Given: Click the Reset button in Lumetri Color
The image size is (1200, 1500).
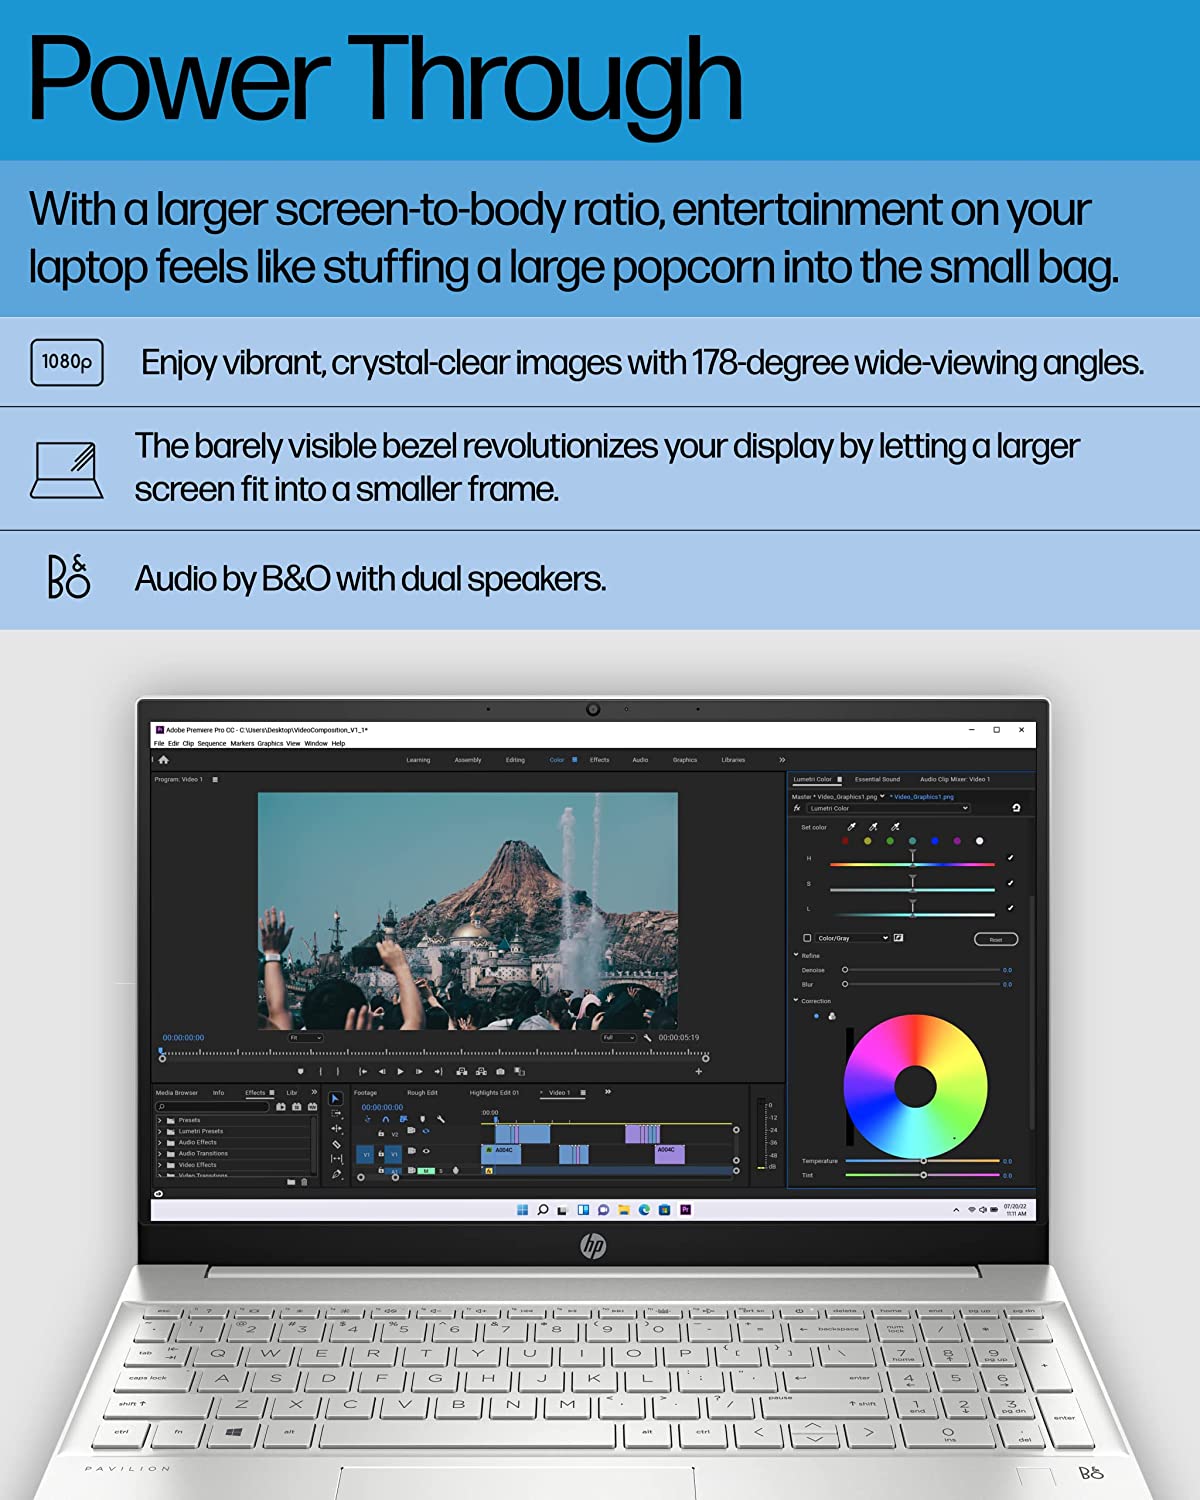Looking at the screenshot, I should (x=995, y=939).
